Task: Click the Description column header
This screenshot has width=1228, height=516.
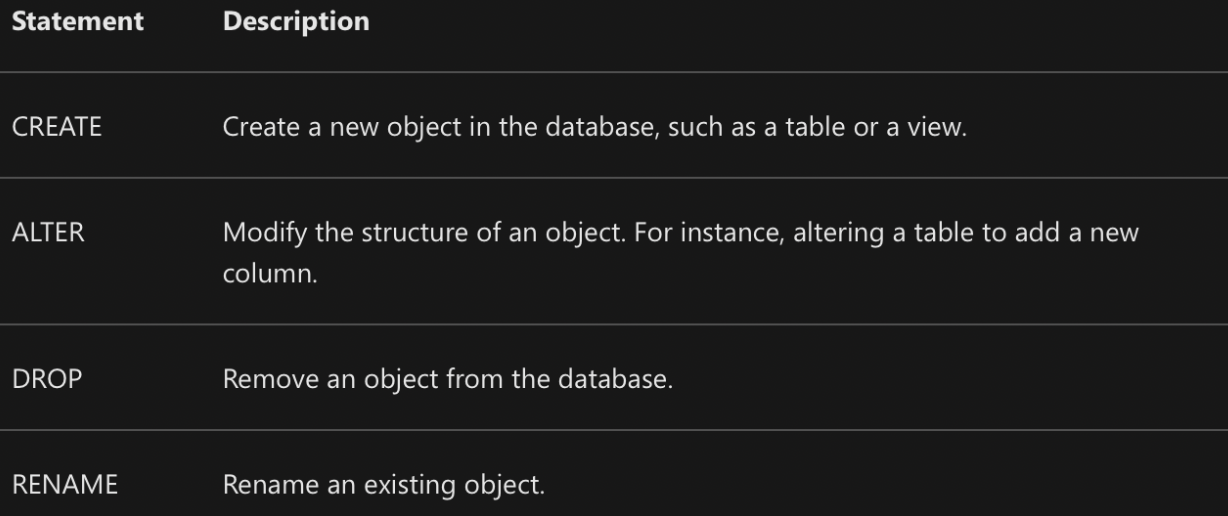Action: 295,20
